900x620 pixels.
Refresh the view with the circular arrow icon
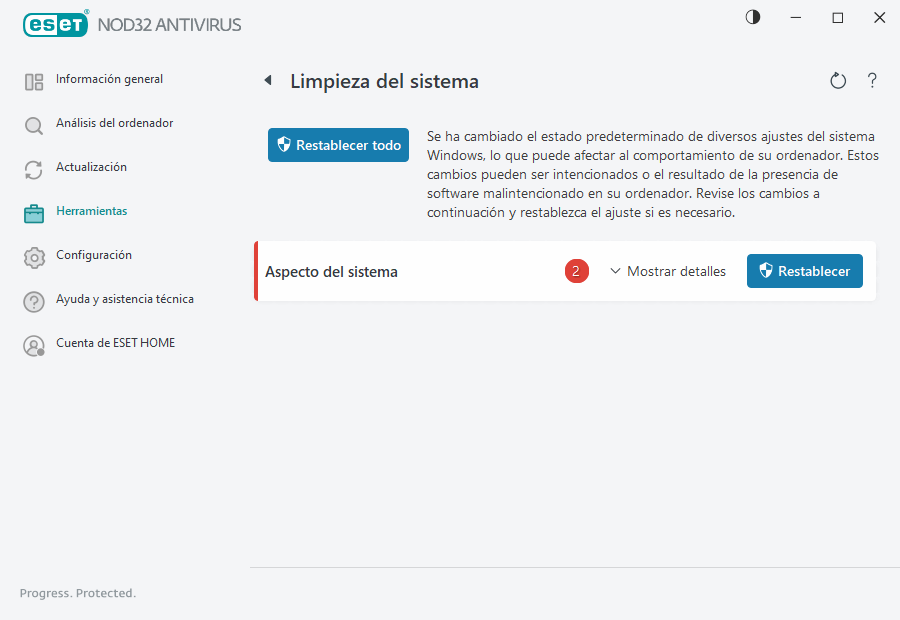tap(838, 80)
